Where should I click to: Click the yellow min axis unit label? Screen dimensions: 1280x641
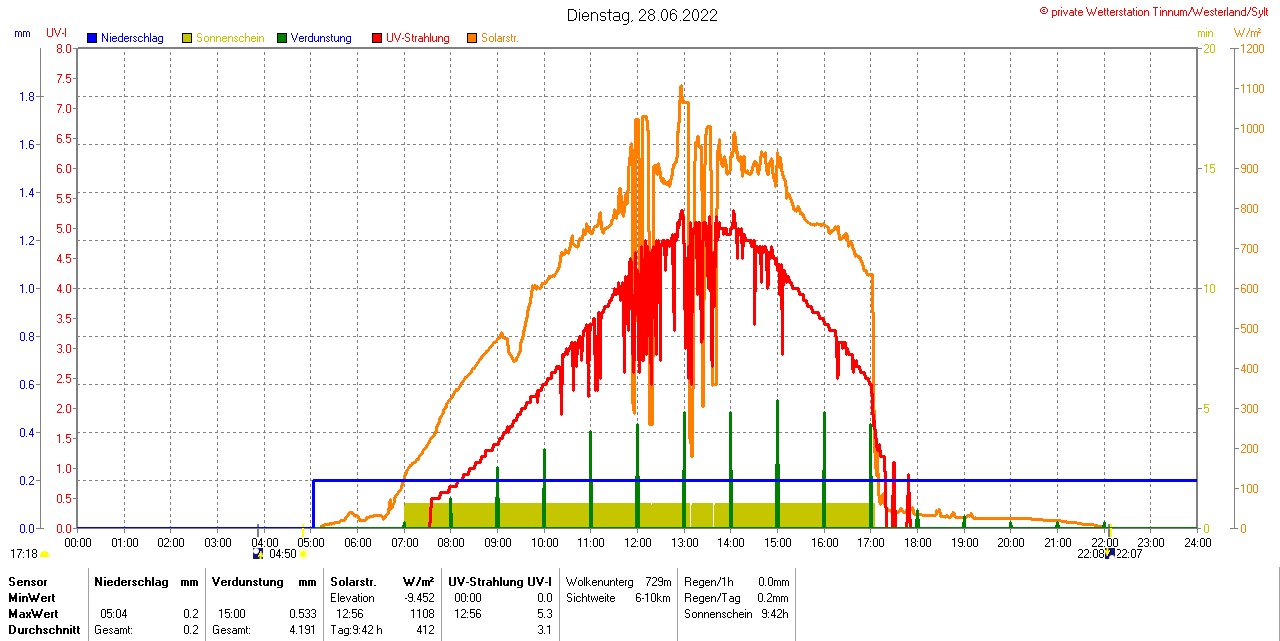pyautogui.click(x=1205, y=33)
